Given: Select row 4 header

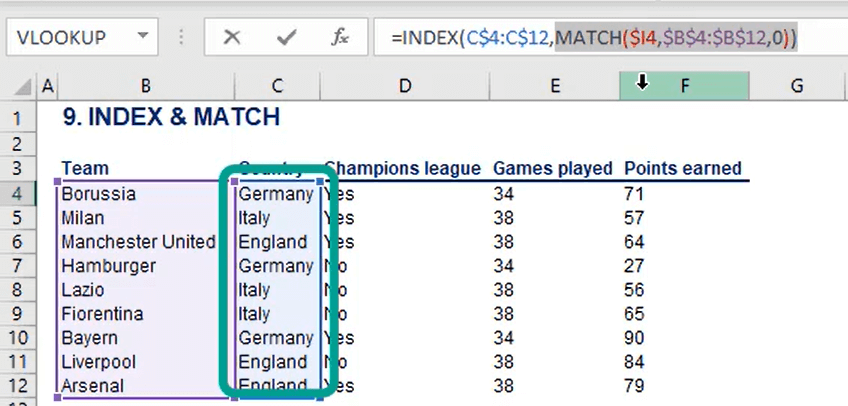Looking at the screenshot, I should 18,194.
